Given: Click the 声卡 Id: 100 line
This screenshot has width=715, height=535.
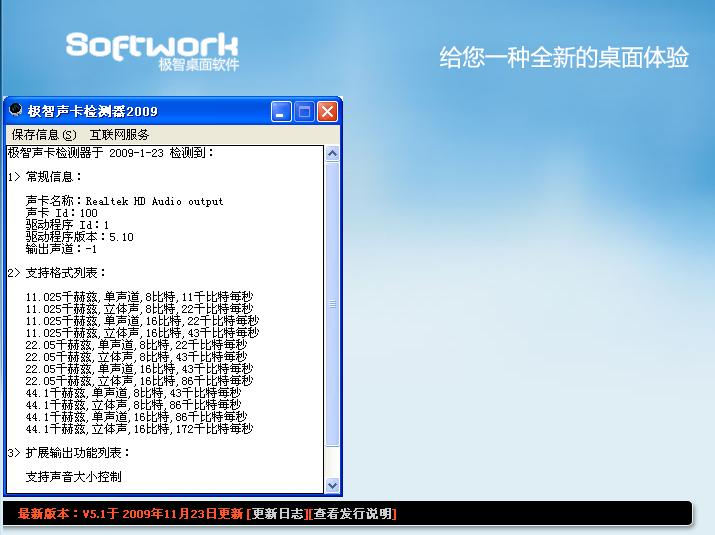Looking at the screenshot, I should 62,213.
